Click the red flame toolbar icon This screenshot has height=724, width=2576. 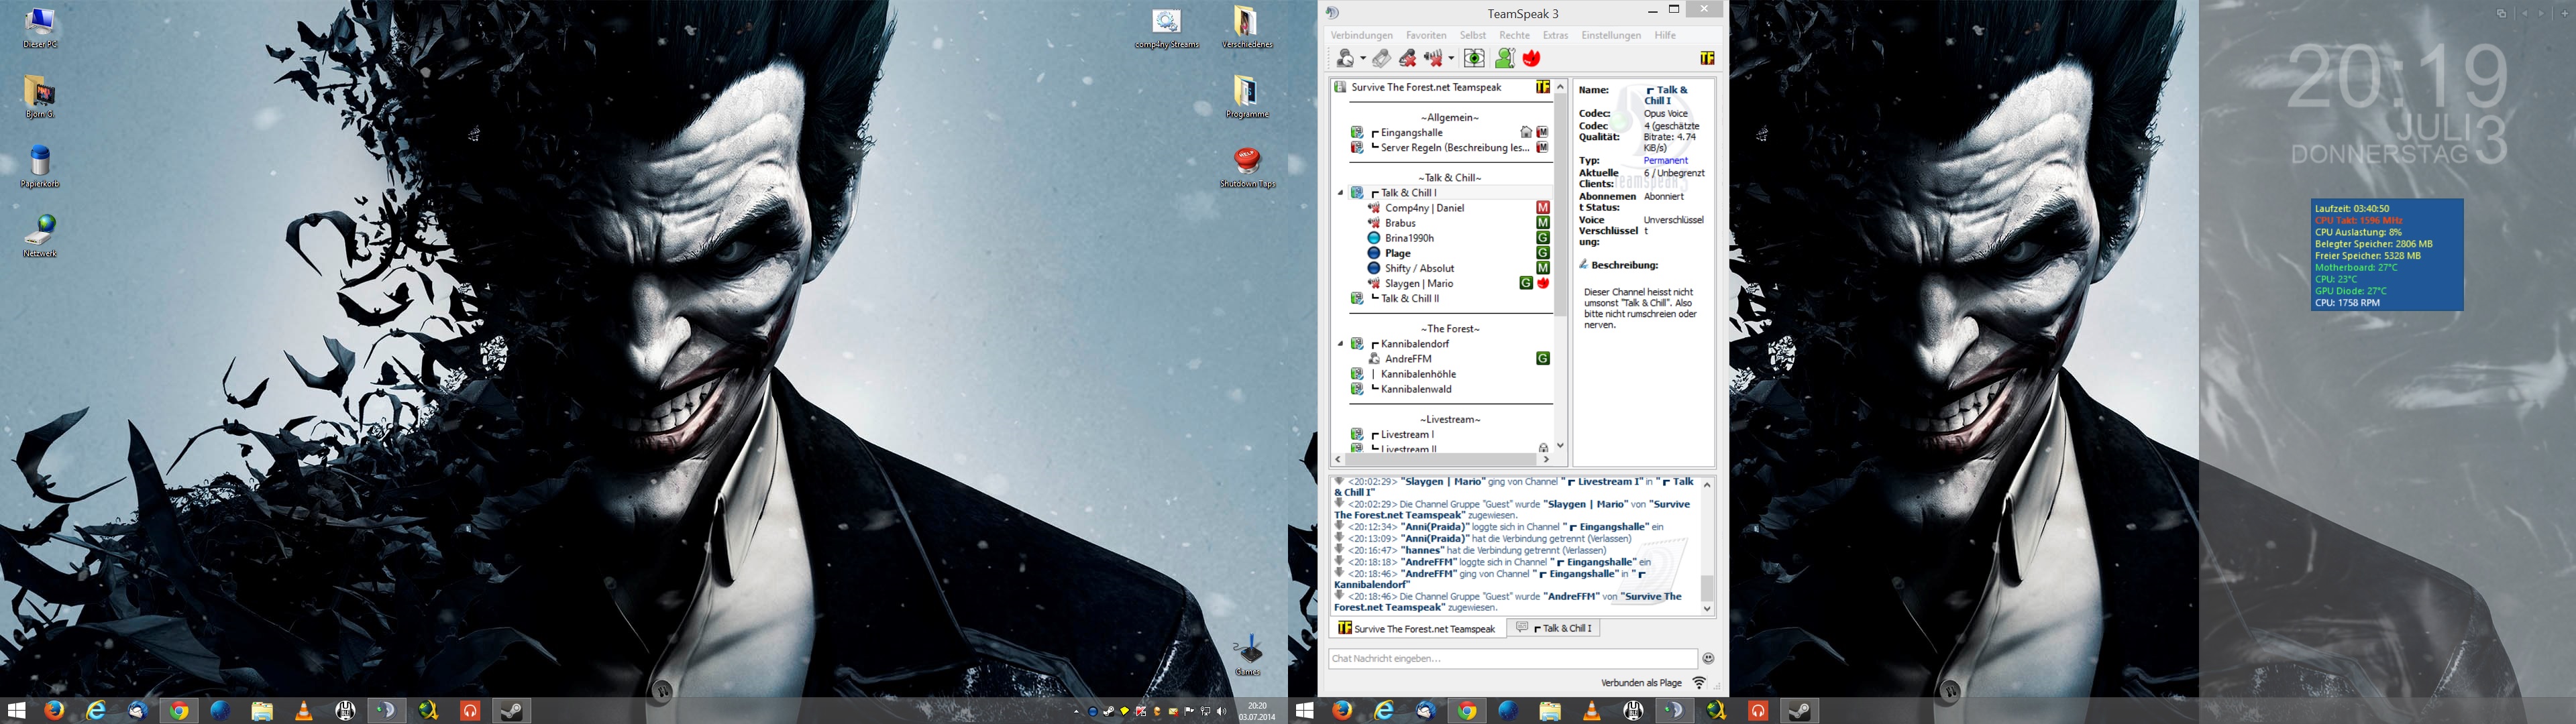pos(1531,59)
